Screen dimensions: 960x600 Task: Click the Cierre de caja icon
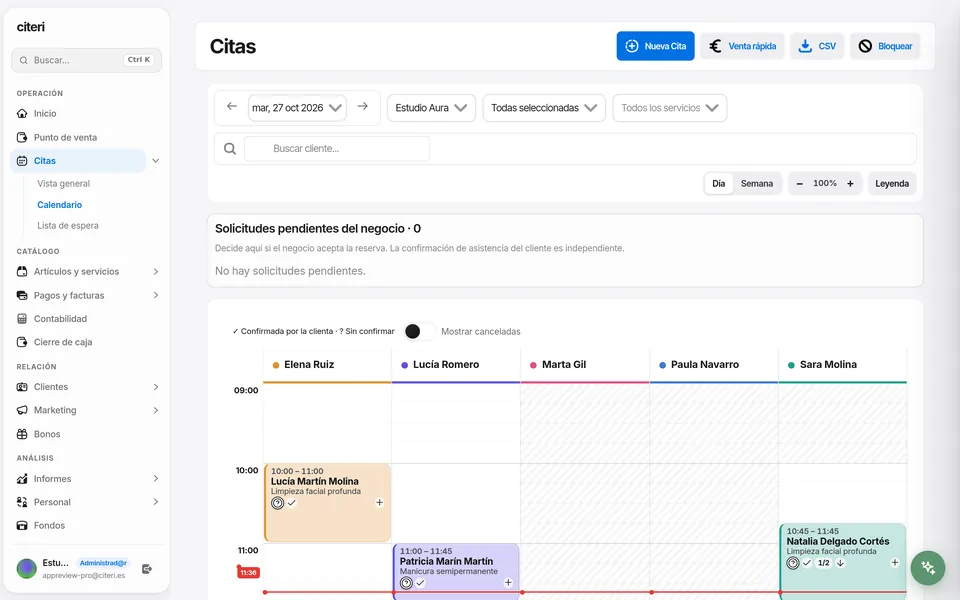tap(22, 342)
